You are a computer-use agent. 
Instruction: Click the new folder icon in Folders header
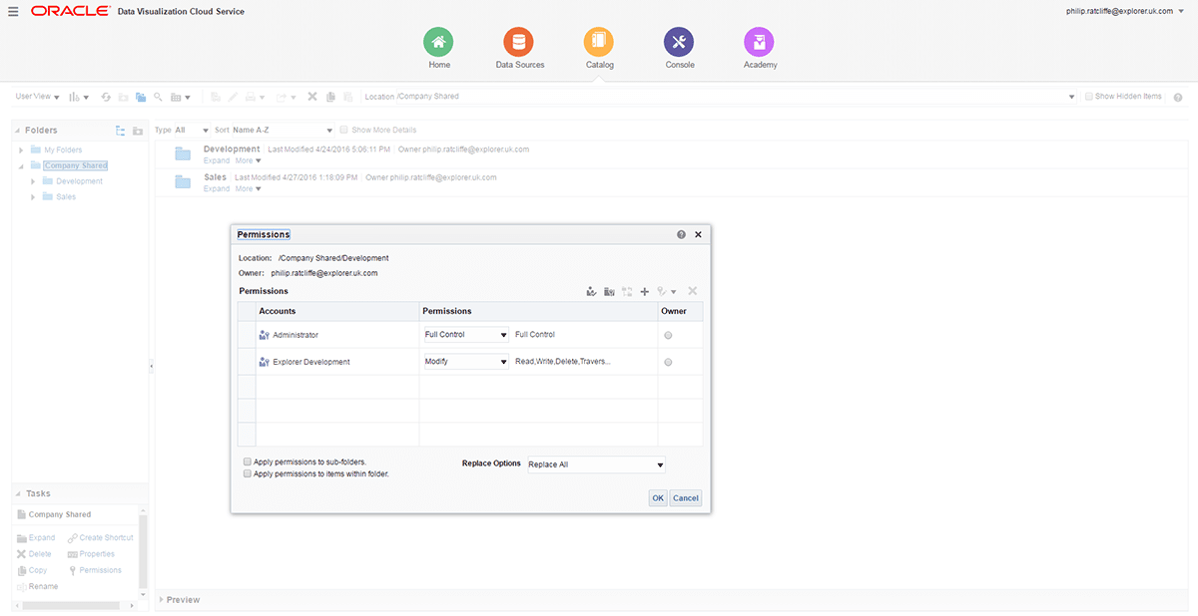(x=138, y=131)
